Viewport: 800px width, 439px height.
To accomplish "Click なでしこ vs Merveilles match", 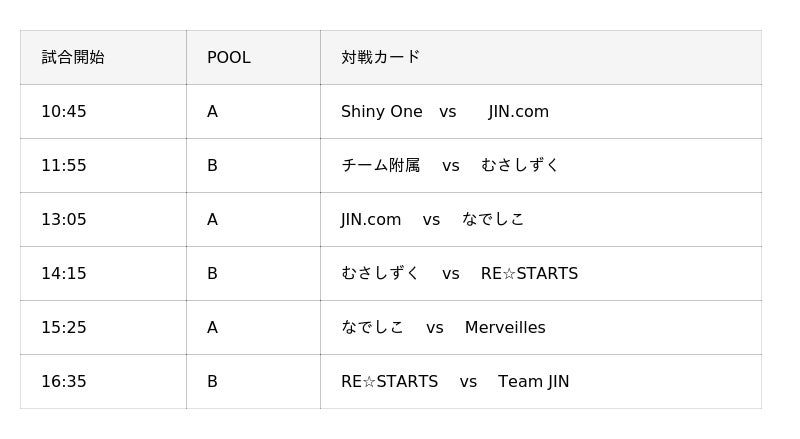I will 443,328.
